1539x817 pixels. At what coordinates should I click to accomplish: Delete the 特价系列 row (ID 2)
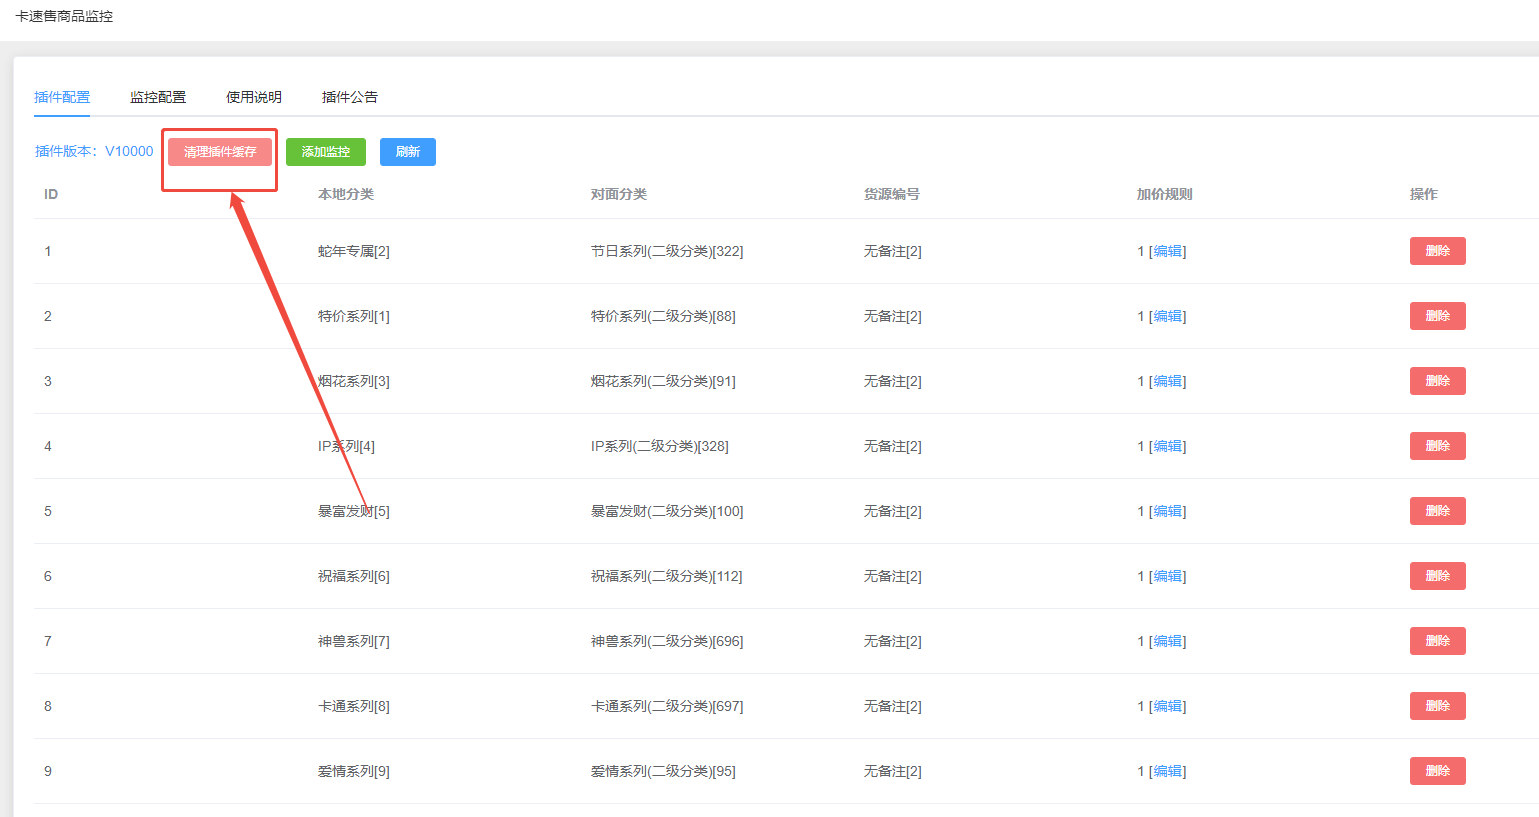coord(1437,316)
